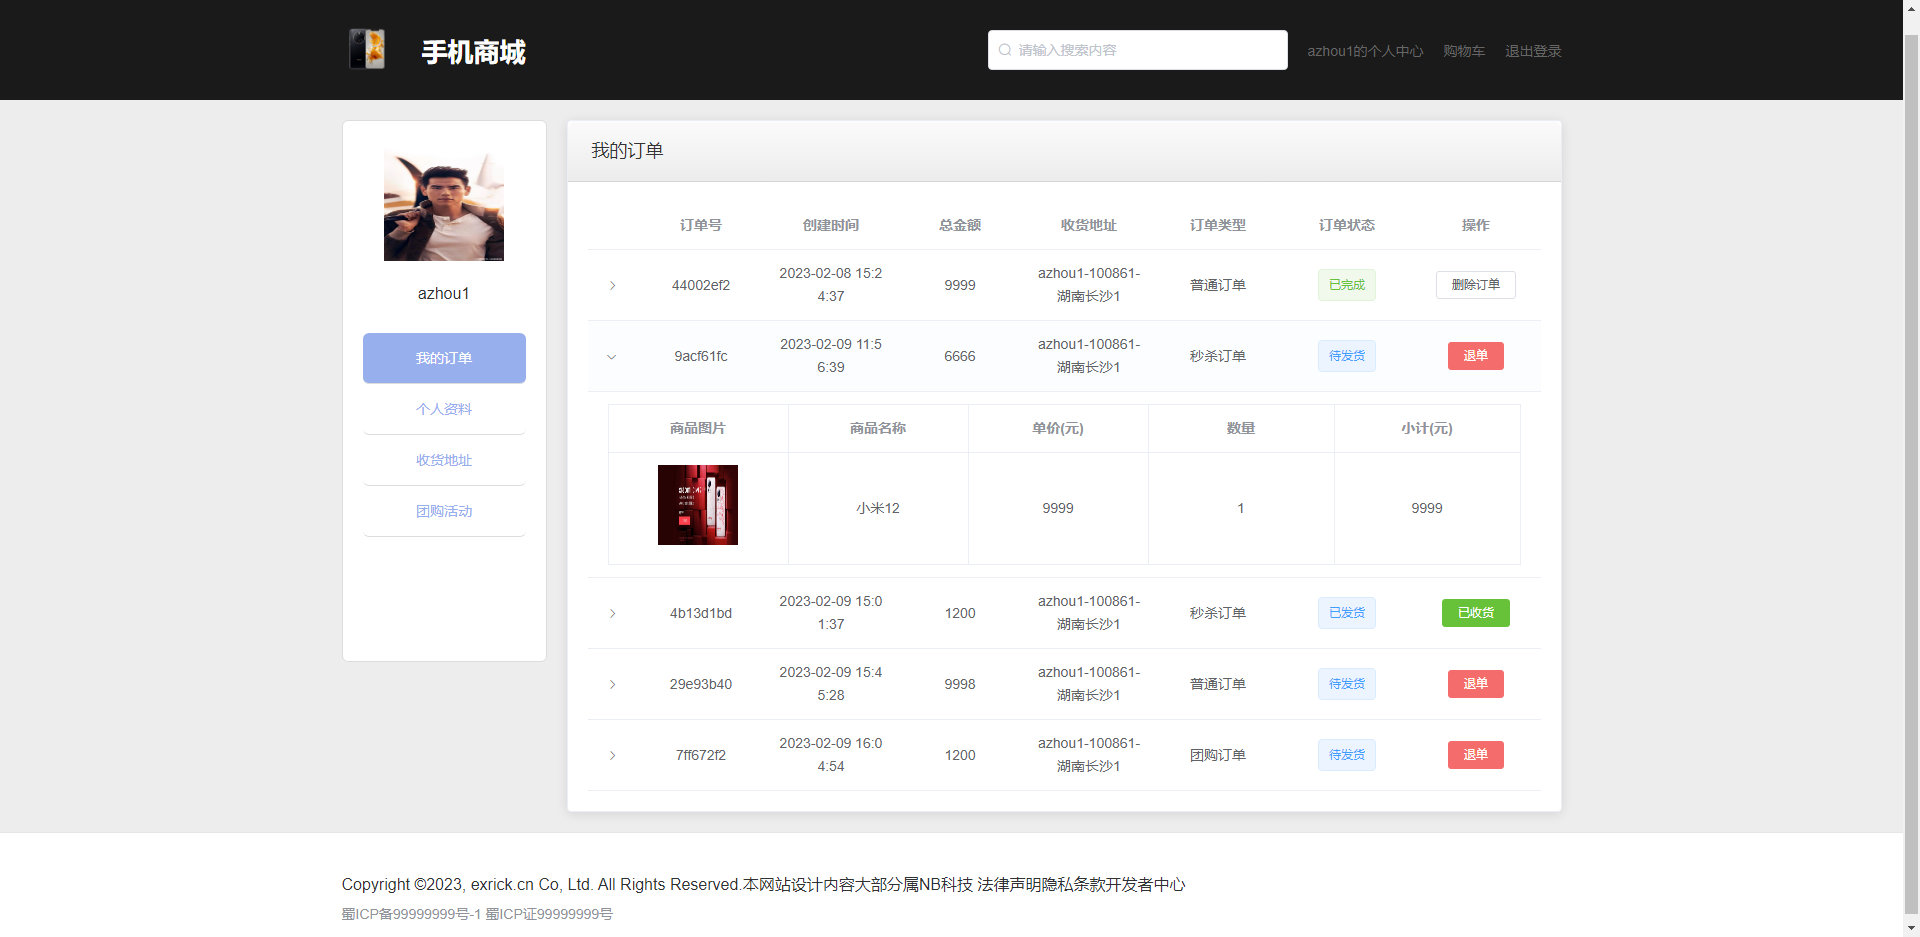Open the 购物车 shopping cart page
This screenshot has height=937, width=1920.
pyautogui.click(x=1463, y=51)
